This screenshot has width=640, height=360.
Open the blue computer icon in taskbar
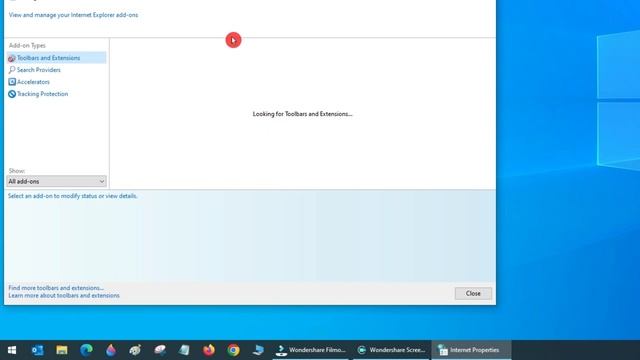pyautogui.click(x=258, y=350)
